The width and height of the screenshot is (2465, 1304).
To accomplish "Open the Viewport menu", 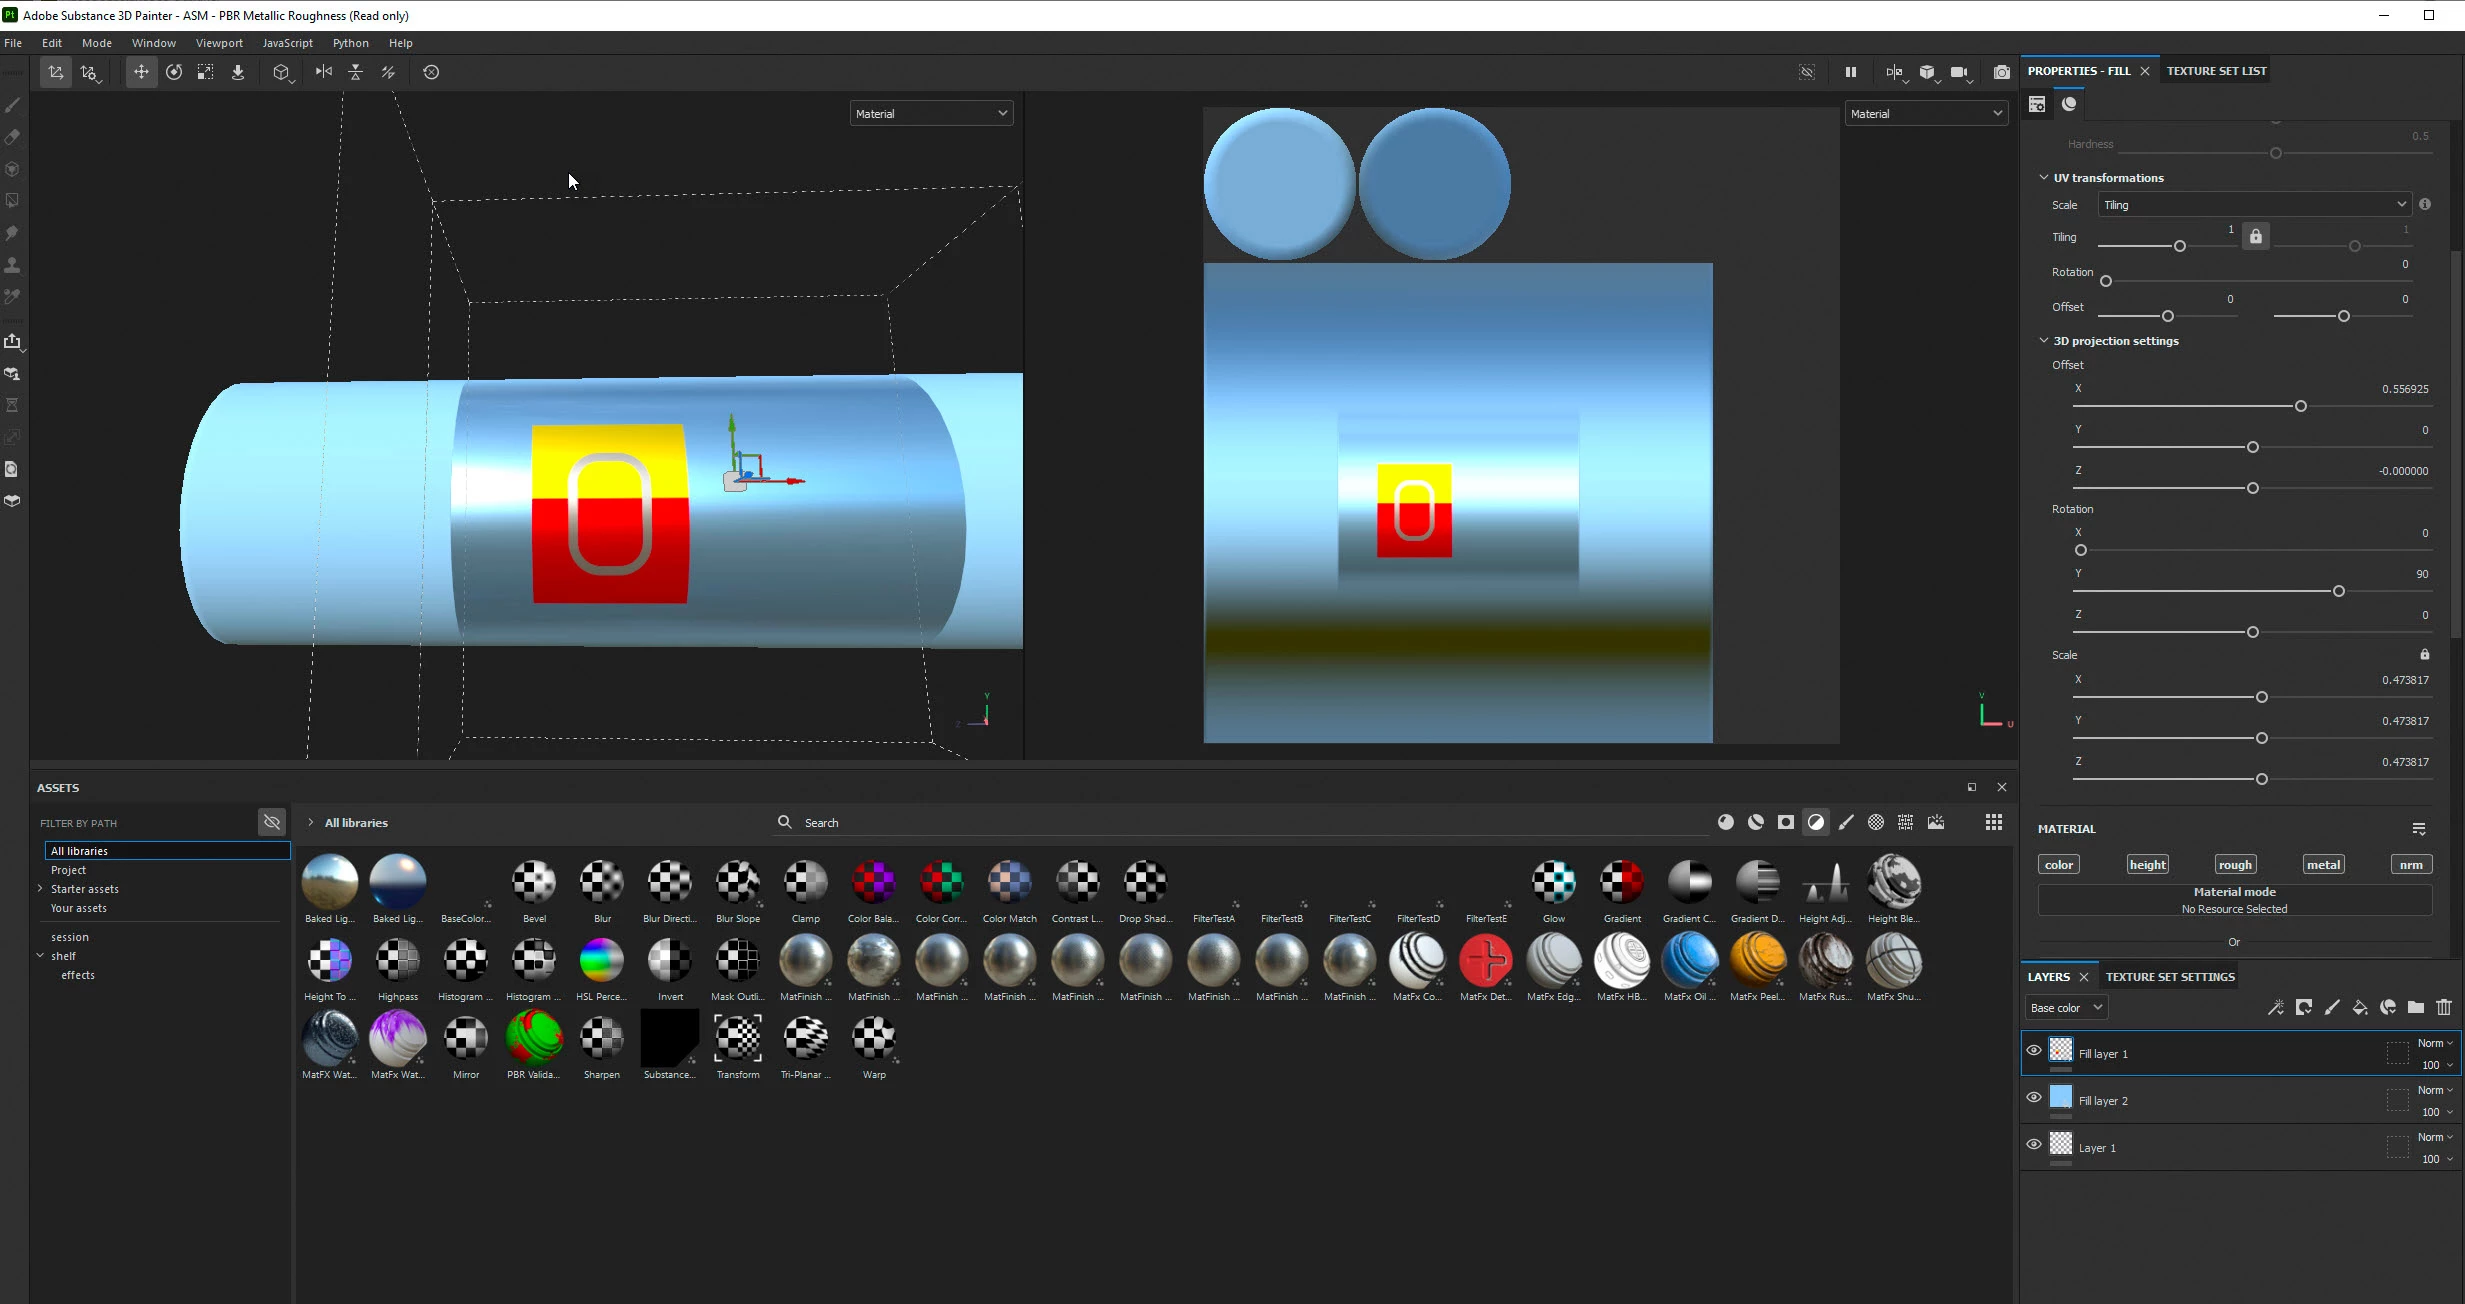I will [x=219, y=43].
